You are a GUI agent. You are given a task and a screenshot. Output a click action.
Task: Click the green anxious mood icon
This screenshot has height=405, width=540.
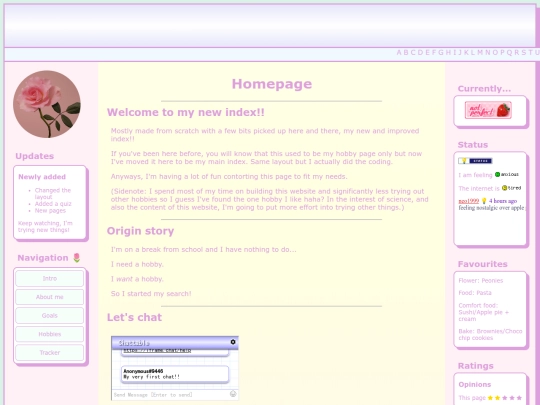[497, 175]
